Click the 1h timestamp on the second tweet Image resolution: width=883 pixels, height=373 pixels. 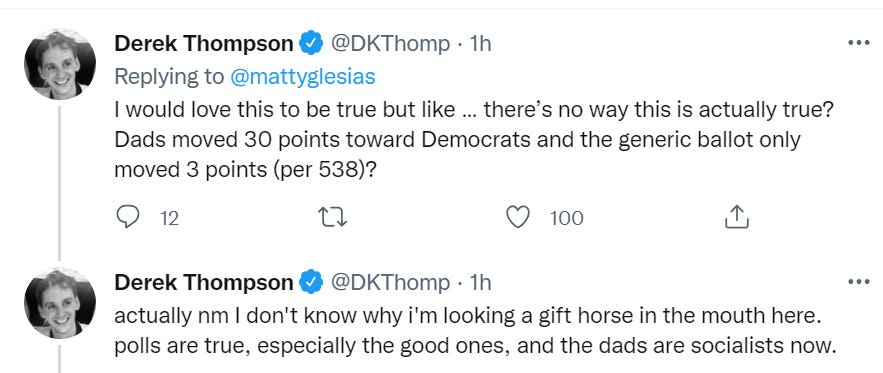point(480,283)
